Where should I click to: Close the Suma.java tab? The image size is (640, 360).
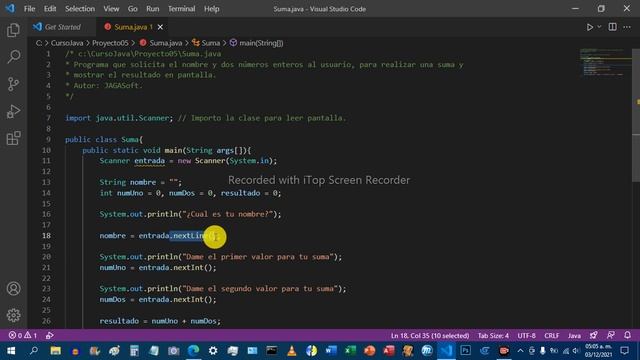(x=160, y=27)
